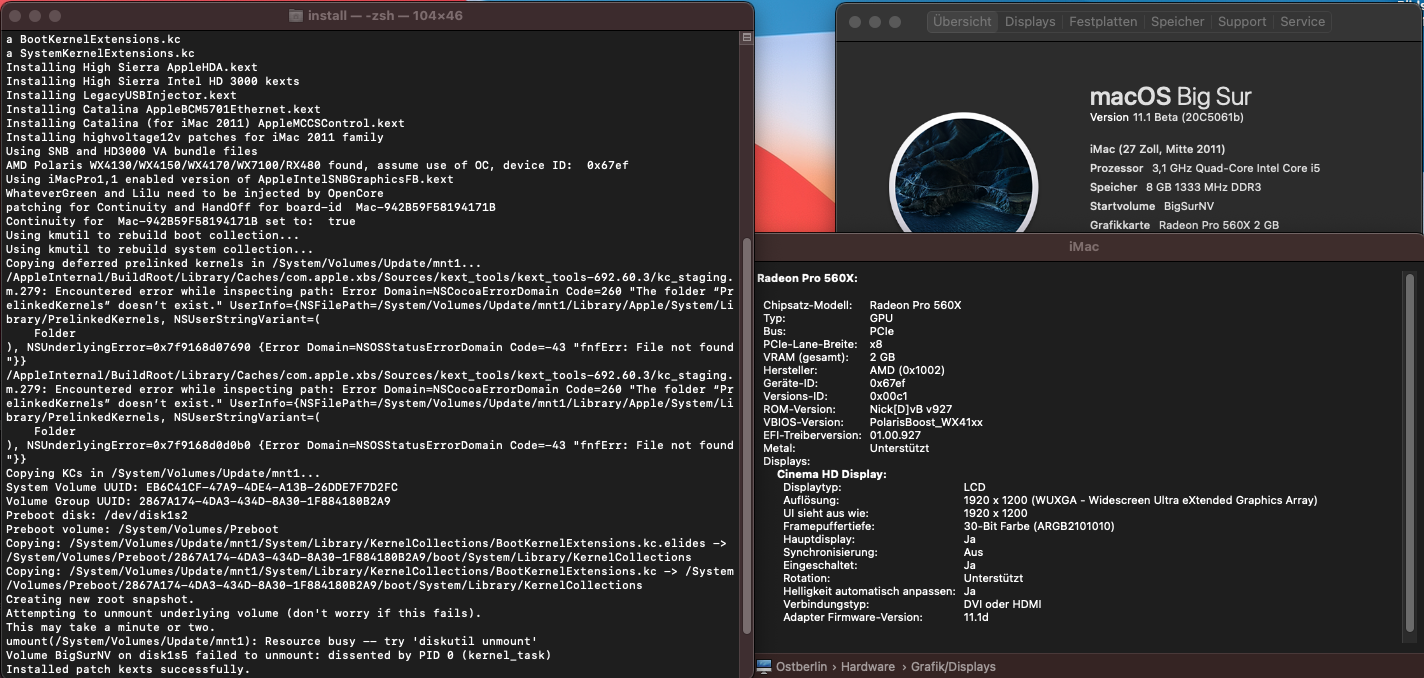
Task: Click the Adapter Firmware-Version '11.1d' value
Action: click(x=976, y=617)
